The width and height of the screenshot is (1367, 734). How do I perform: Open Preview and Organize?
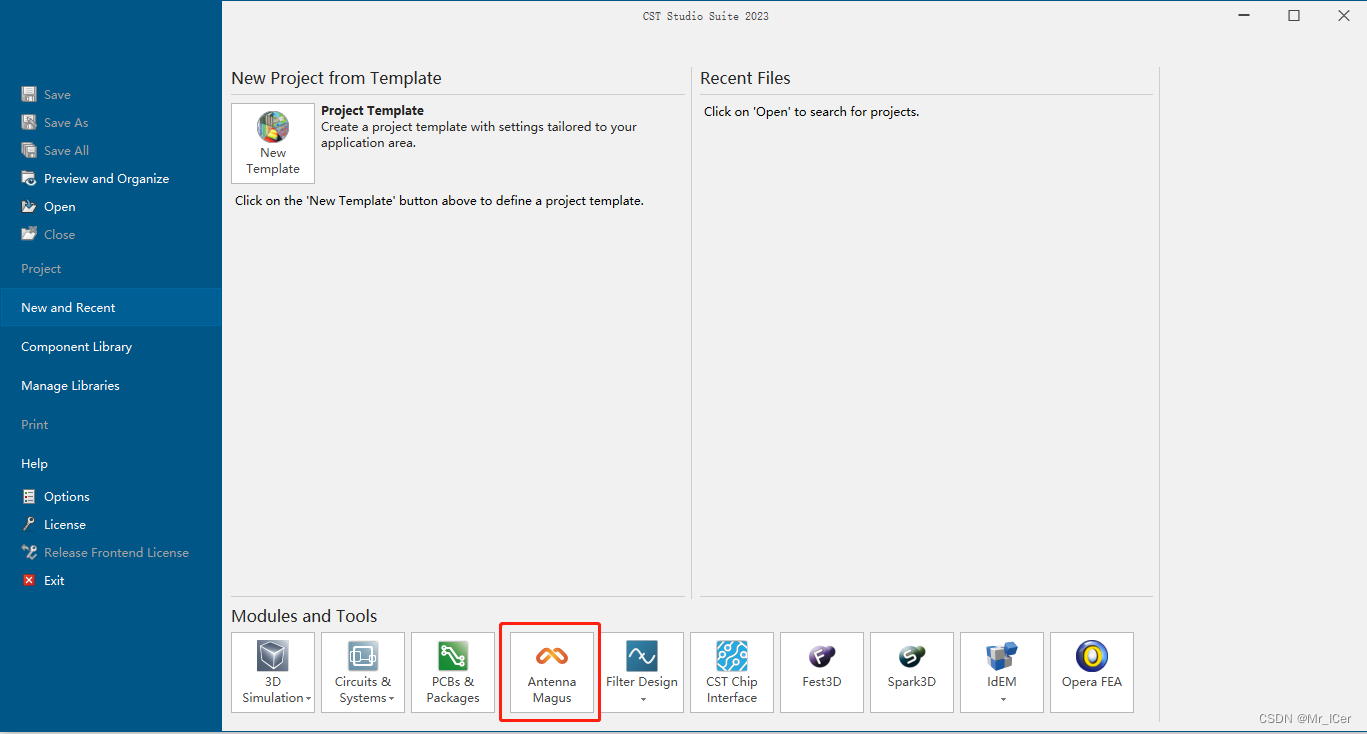95,179
